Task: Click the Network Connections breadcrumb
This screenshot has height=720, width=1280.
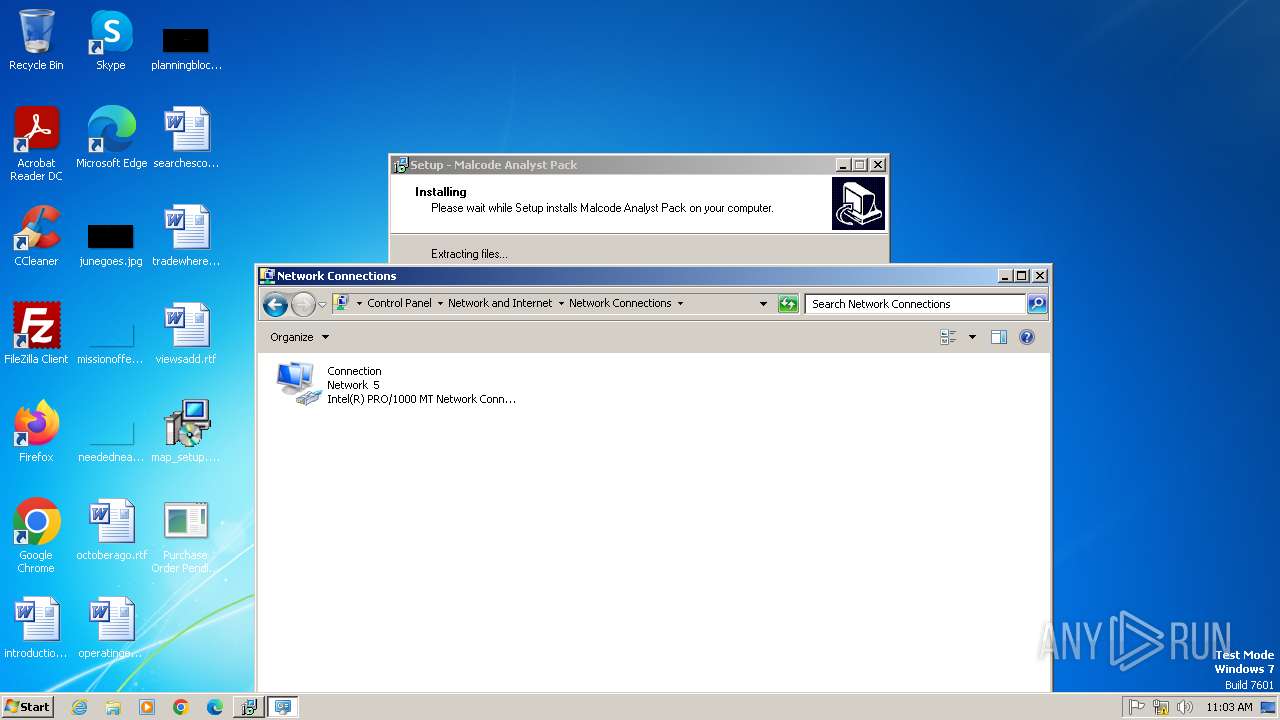Action: [620, 303]
